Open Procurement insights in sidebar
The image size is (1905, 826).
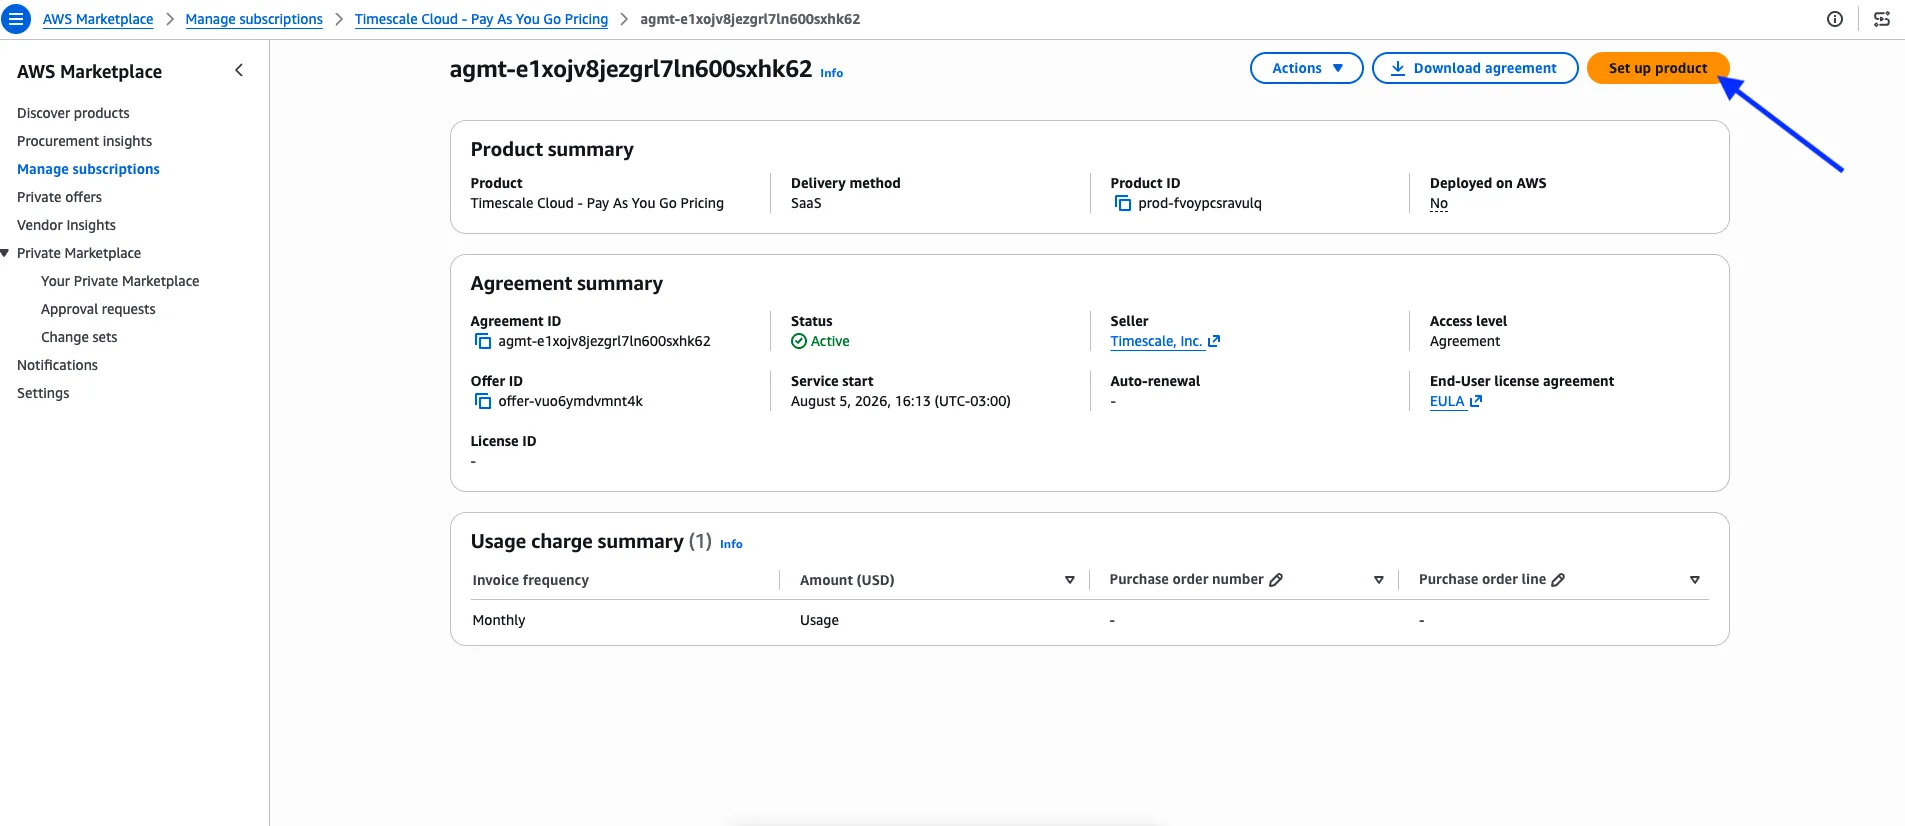[85, 141]
